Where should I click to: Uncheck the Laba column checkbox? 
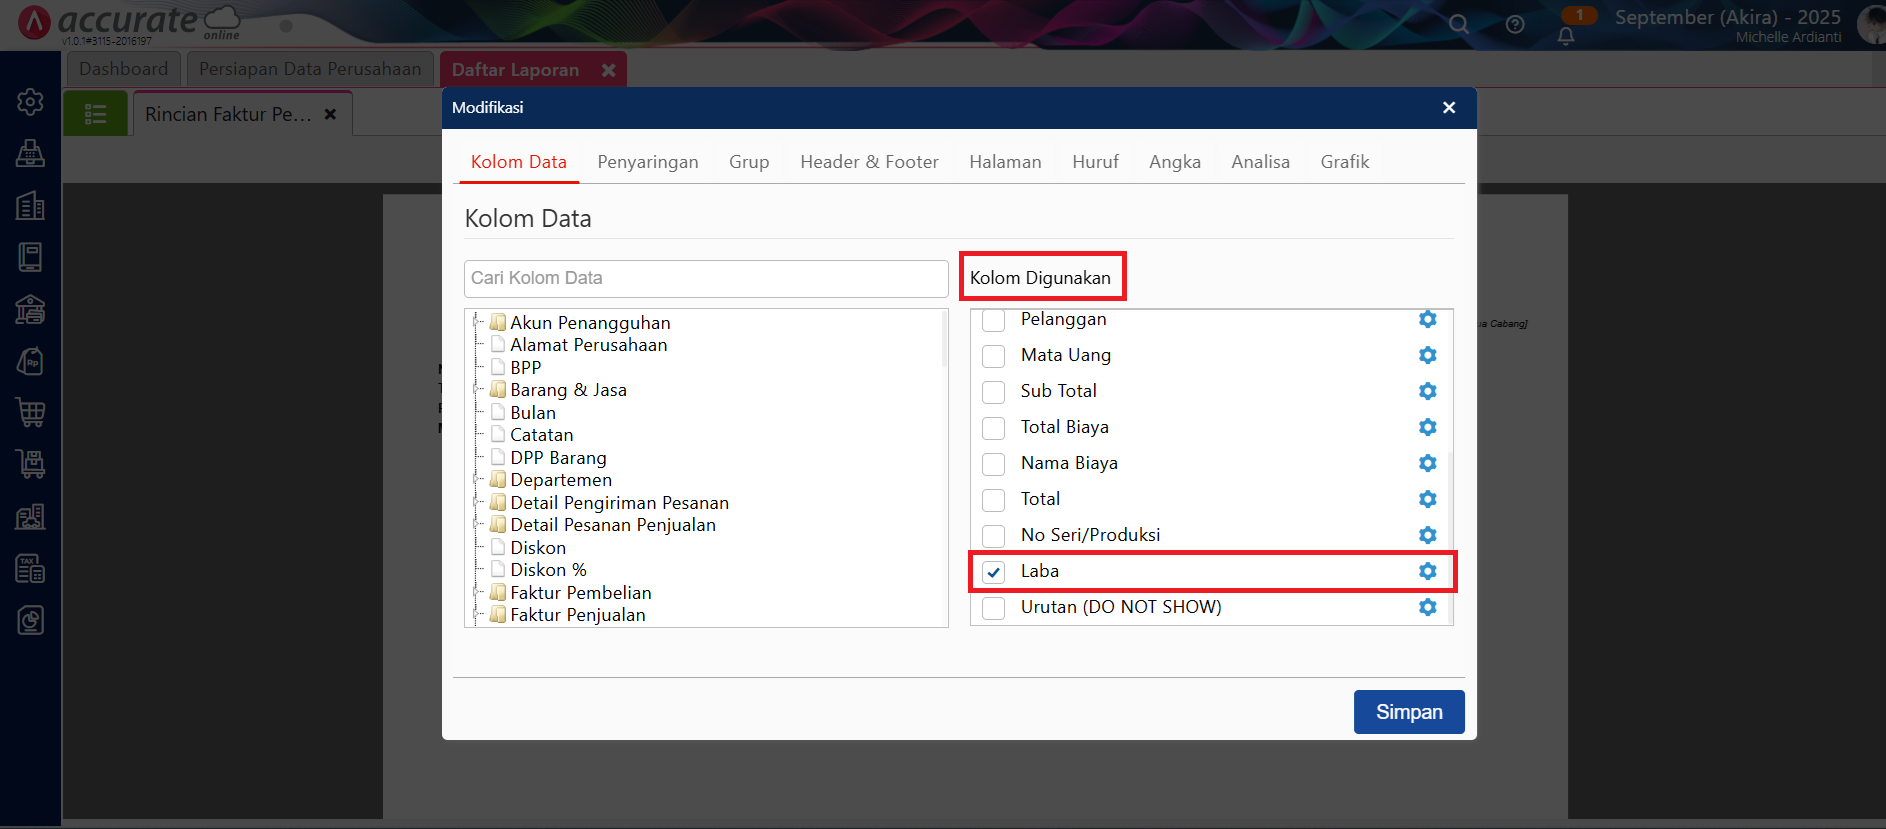point(993,572)
